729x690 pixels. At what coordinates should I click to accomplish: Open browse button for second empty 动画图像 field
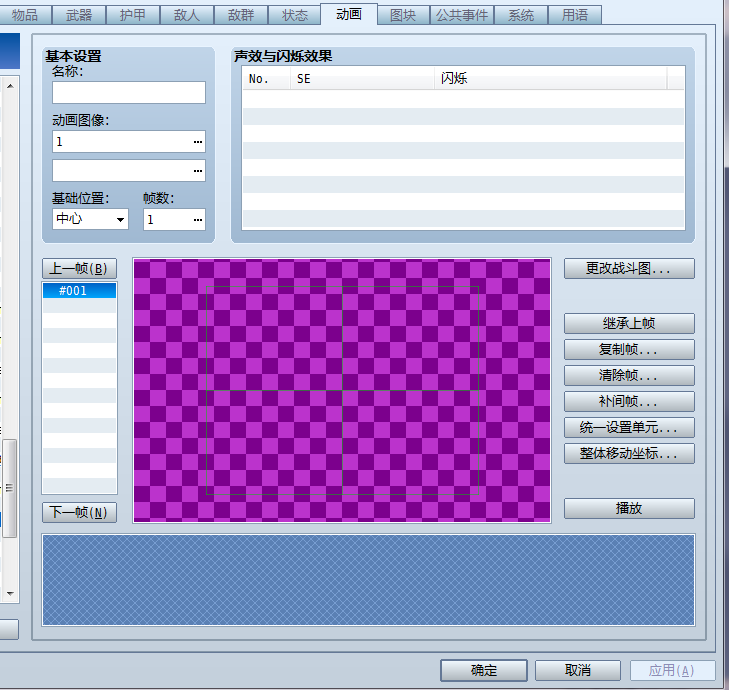click(x=198, y=171)
